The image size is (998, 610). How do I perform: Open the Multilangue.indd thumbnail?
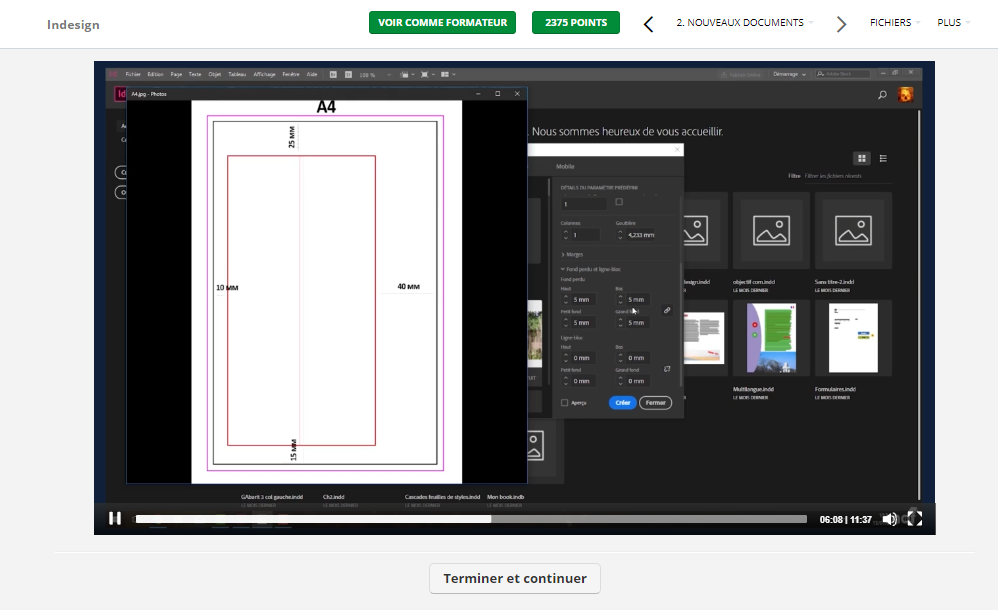pos(771,337)
